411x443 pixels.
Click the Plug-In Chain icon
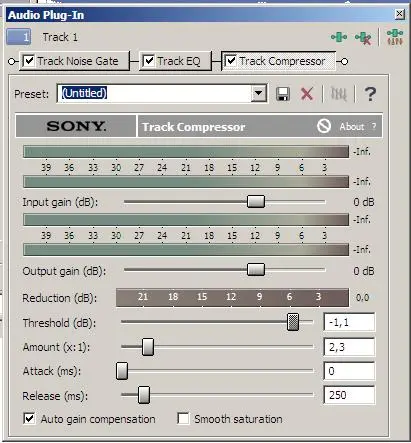tap(339, 37)
